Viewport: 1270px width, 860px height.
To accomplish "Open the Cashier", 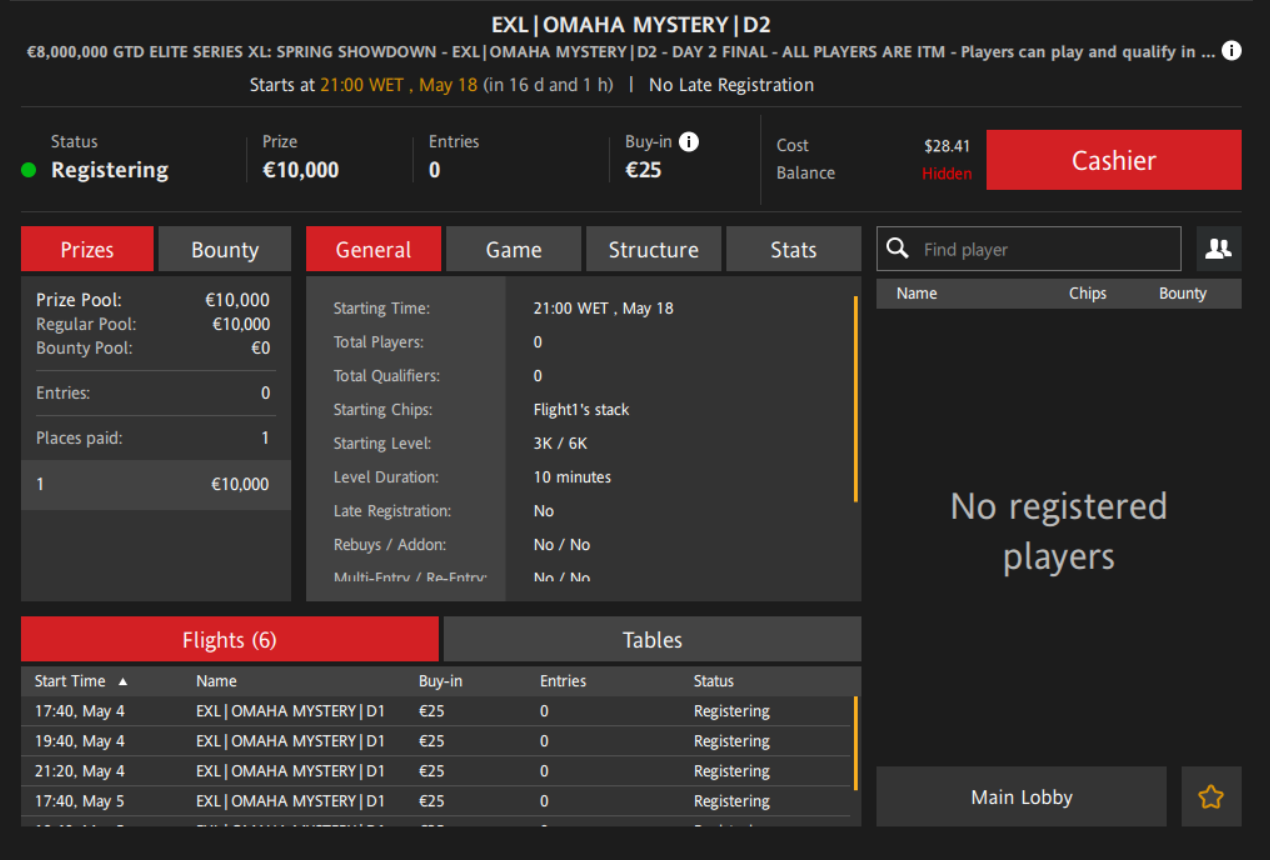I will [x=1113, y=160].
